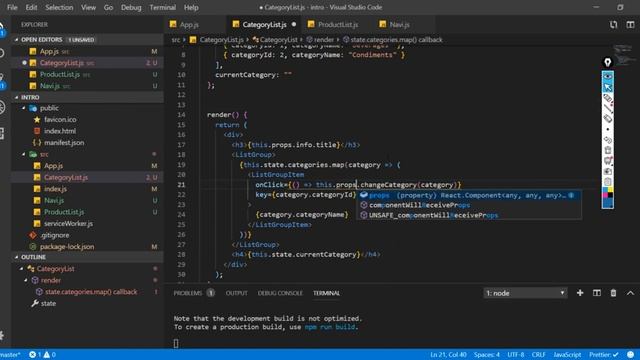Maximize panel with the up chevron
The width and height of the screenshot is (640, 360).
pos(630,293)
